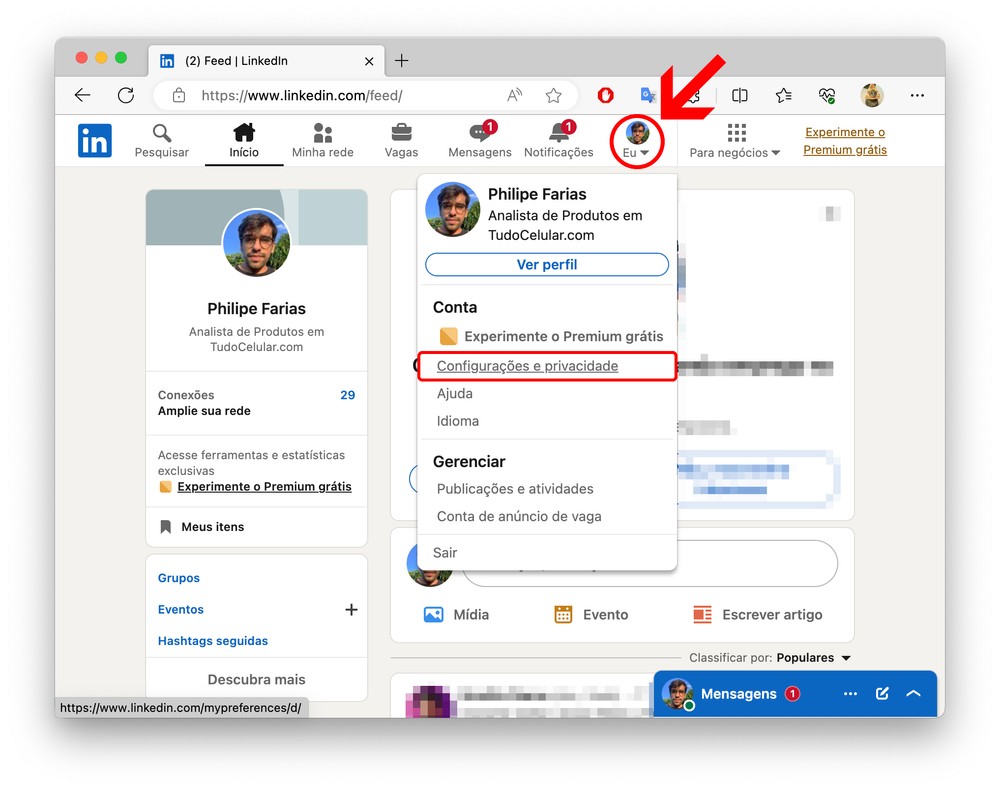Open Experimente o Premium grátis top link

tap(845, 141)
